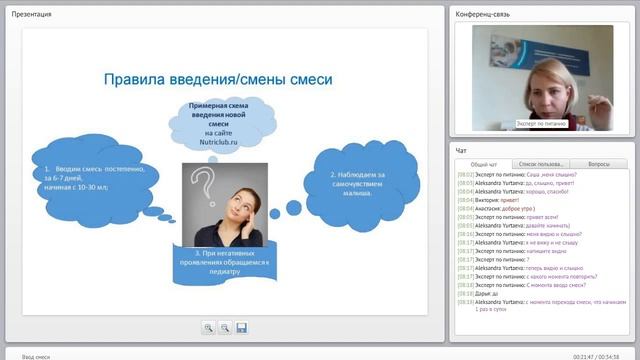This screenshot has width=640, height=360.
Task: Click chat message теперь видно и слышно
Action: [x=554, y=268]
